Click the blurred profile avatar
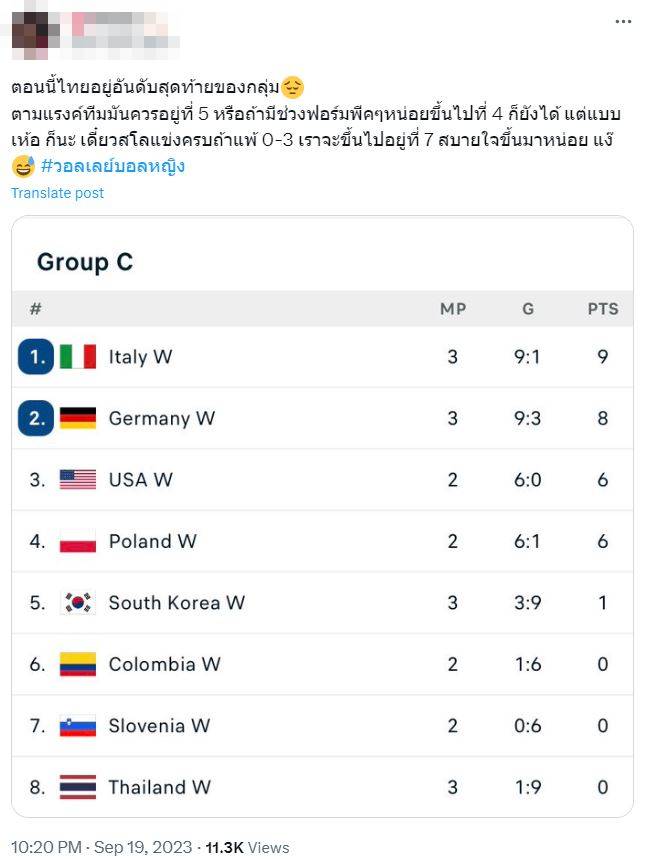This screenshot has height=859, width=649. 35,33
